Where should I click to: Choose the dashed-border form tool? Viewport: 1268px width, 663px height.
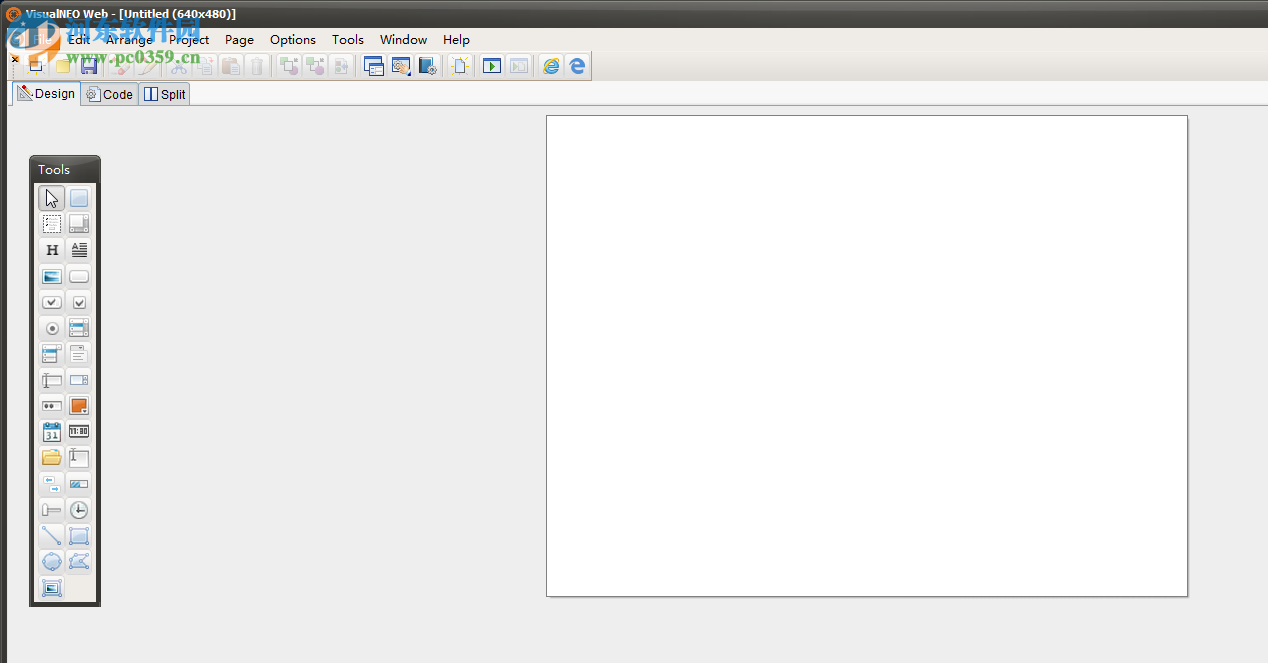pos(52,224)
